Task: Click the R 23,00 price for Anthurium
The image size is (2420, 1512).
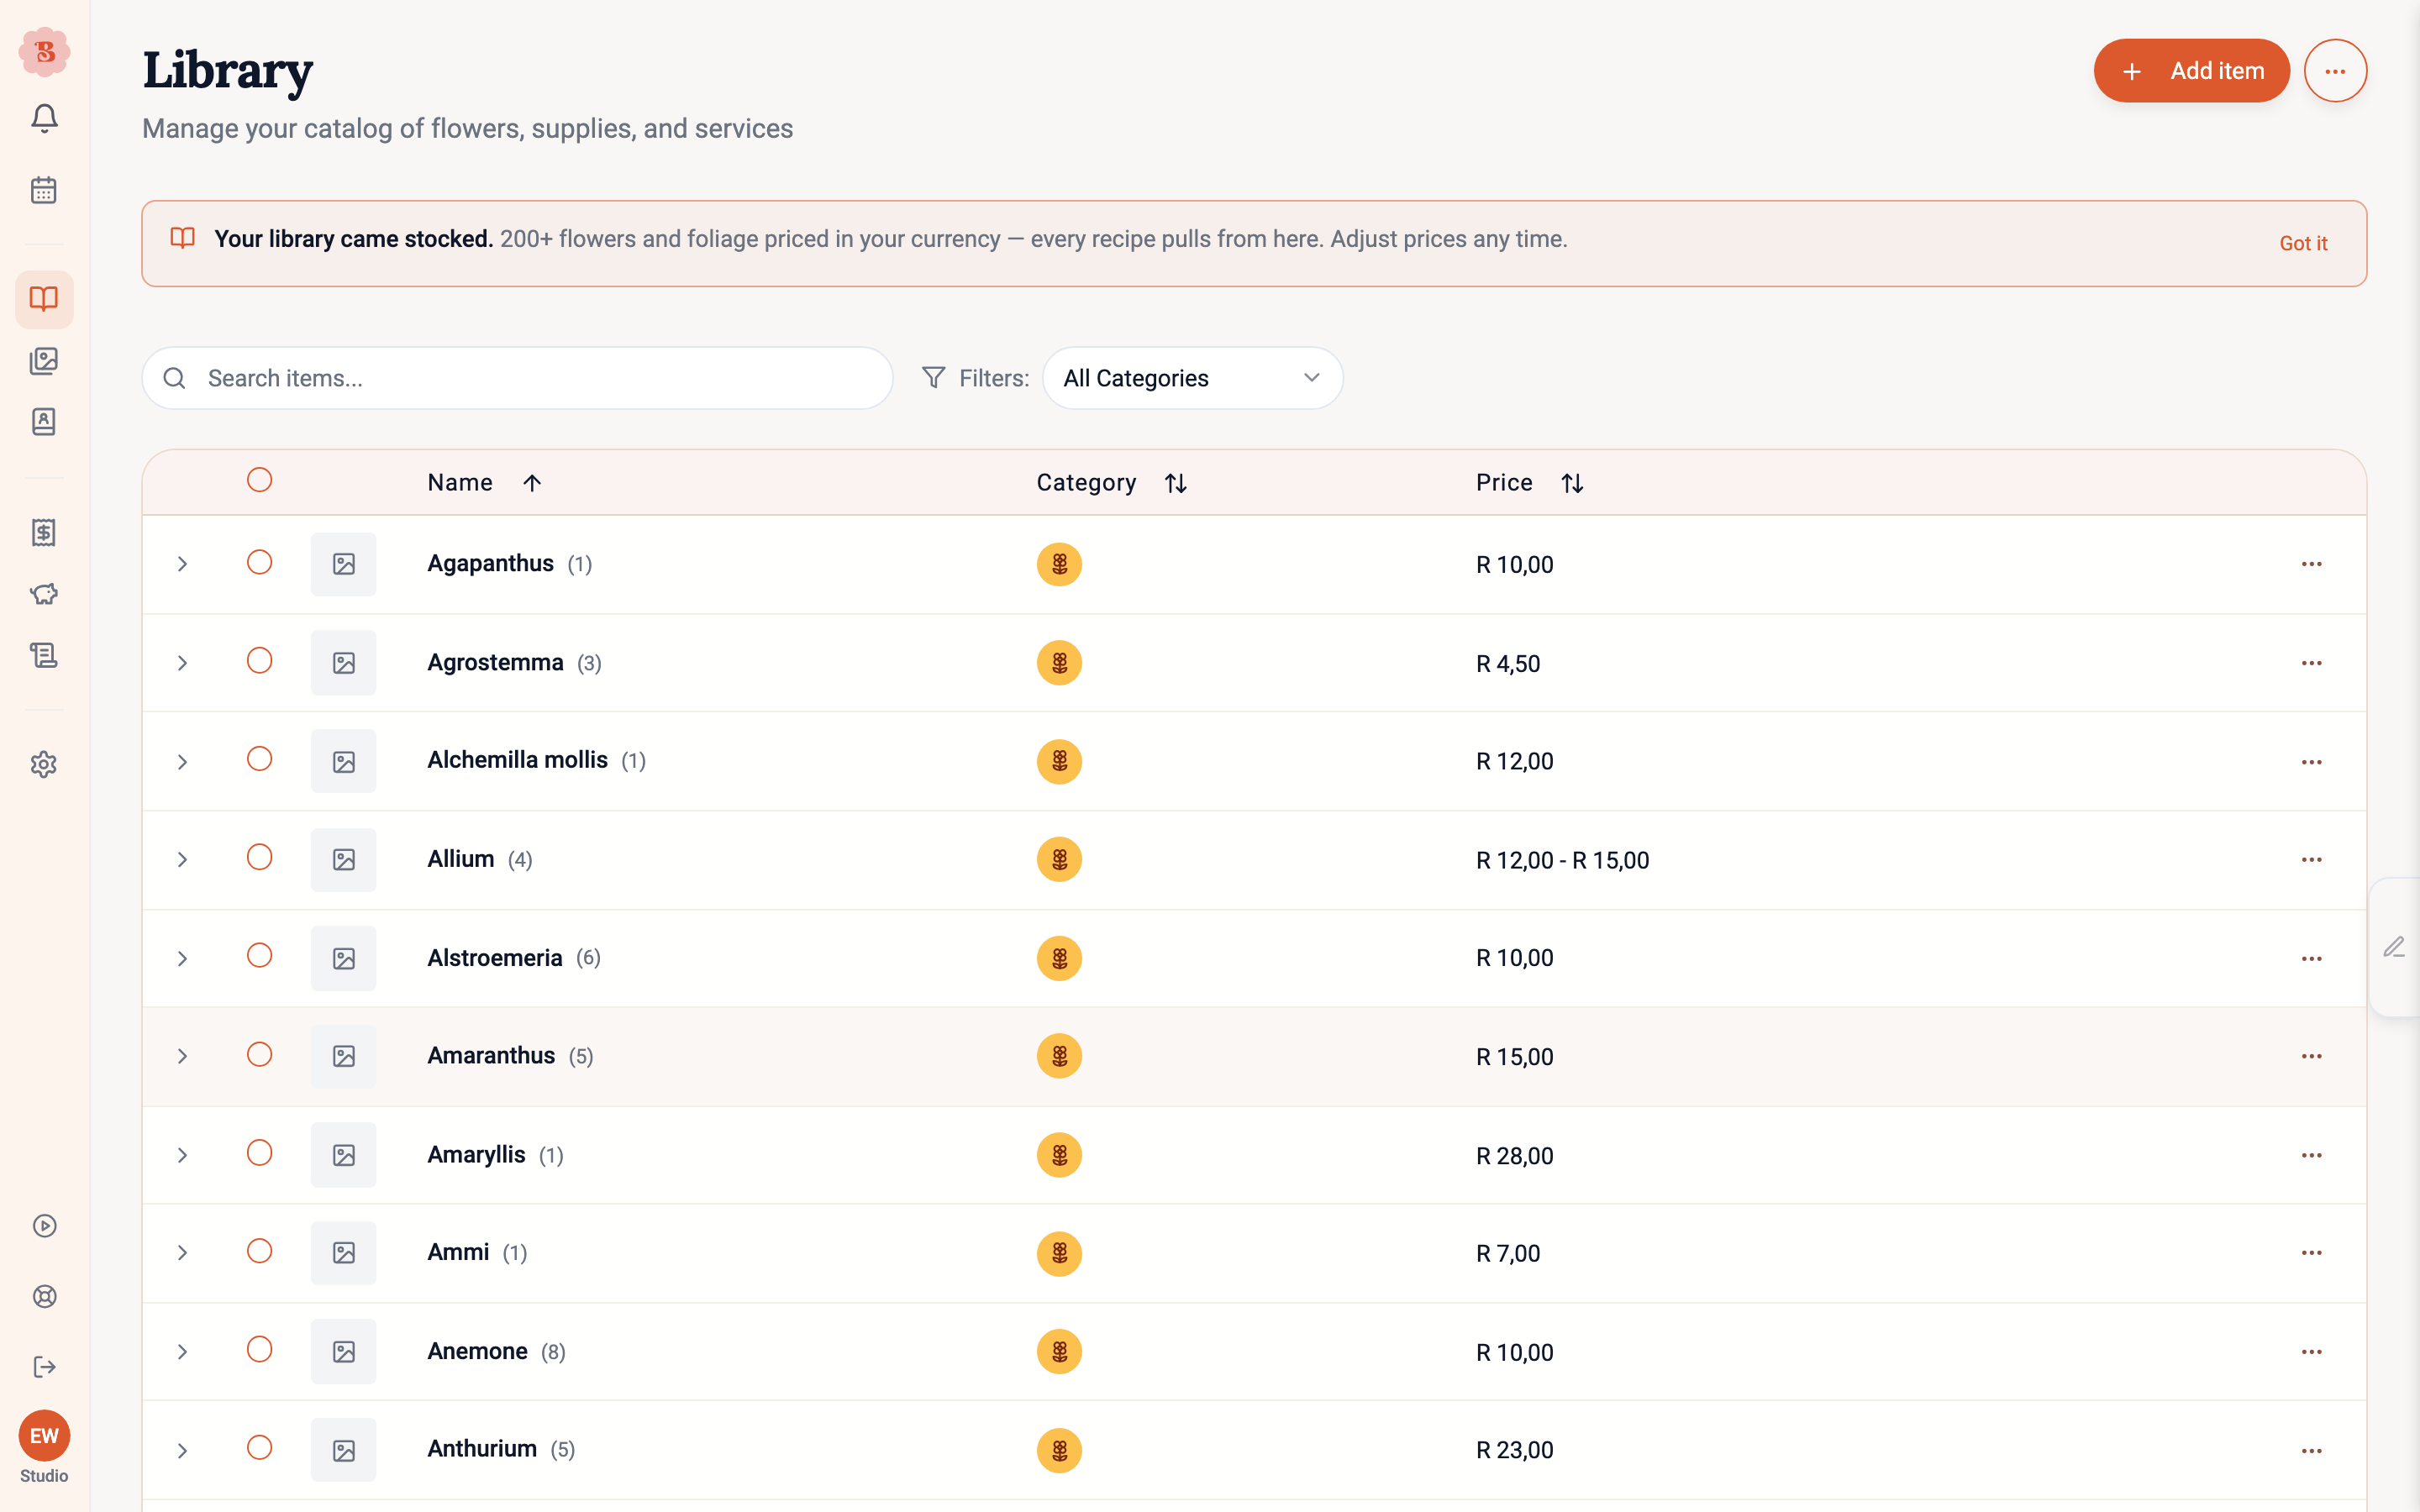Action: pyautogui.click(x=1514, y=1451)
